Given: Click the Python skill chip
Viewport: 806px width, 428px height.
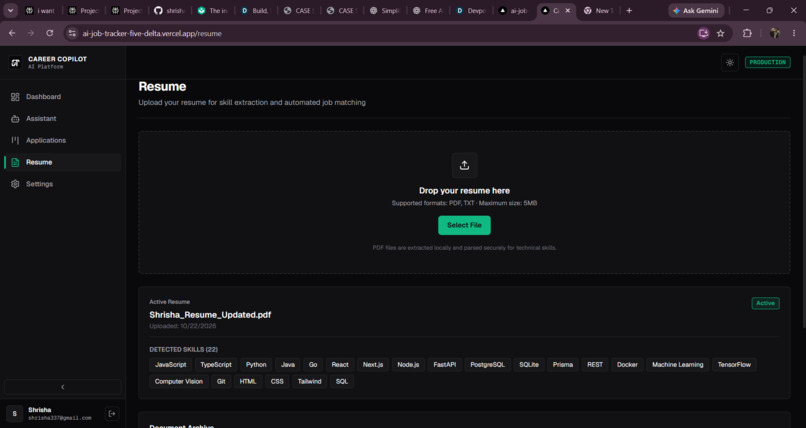Looking at the screenshot, I should click(256, 365).
